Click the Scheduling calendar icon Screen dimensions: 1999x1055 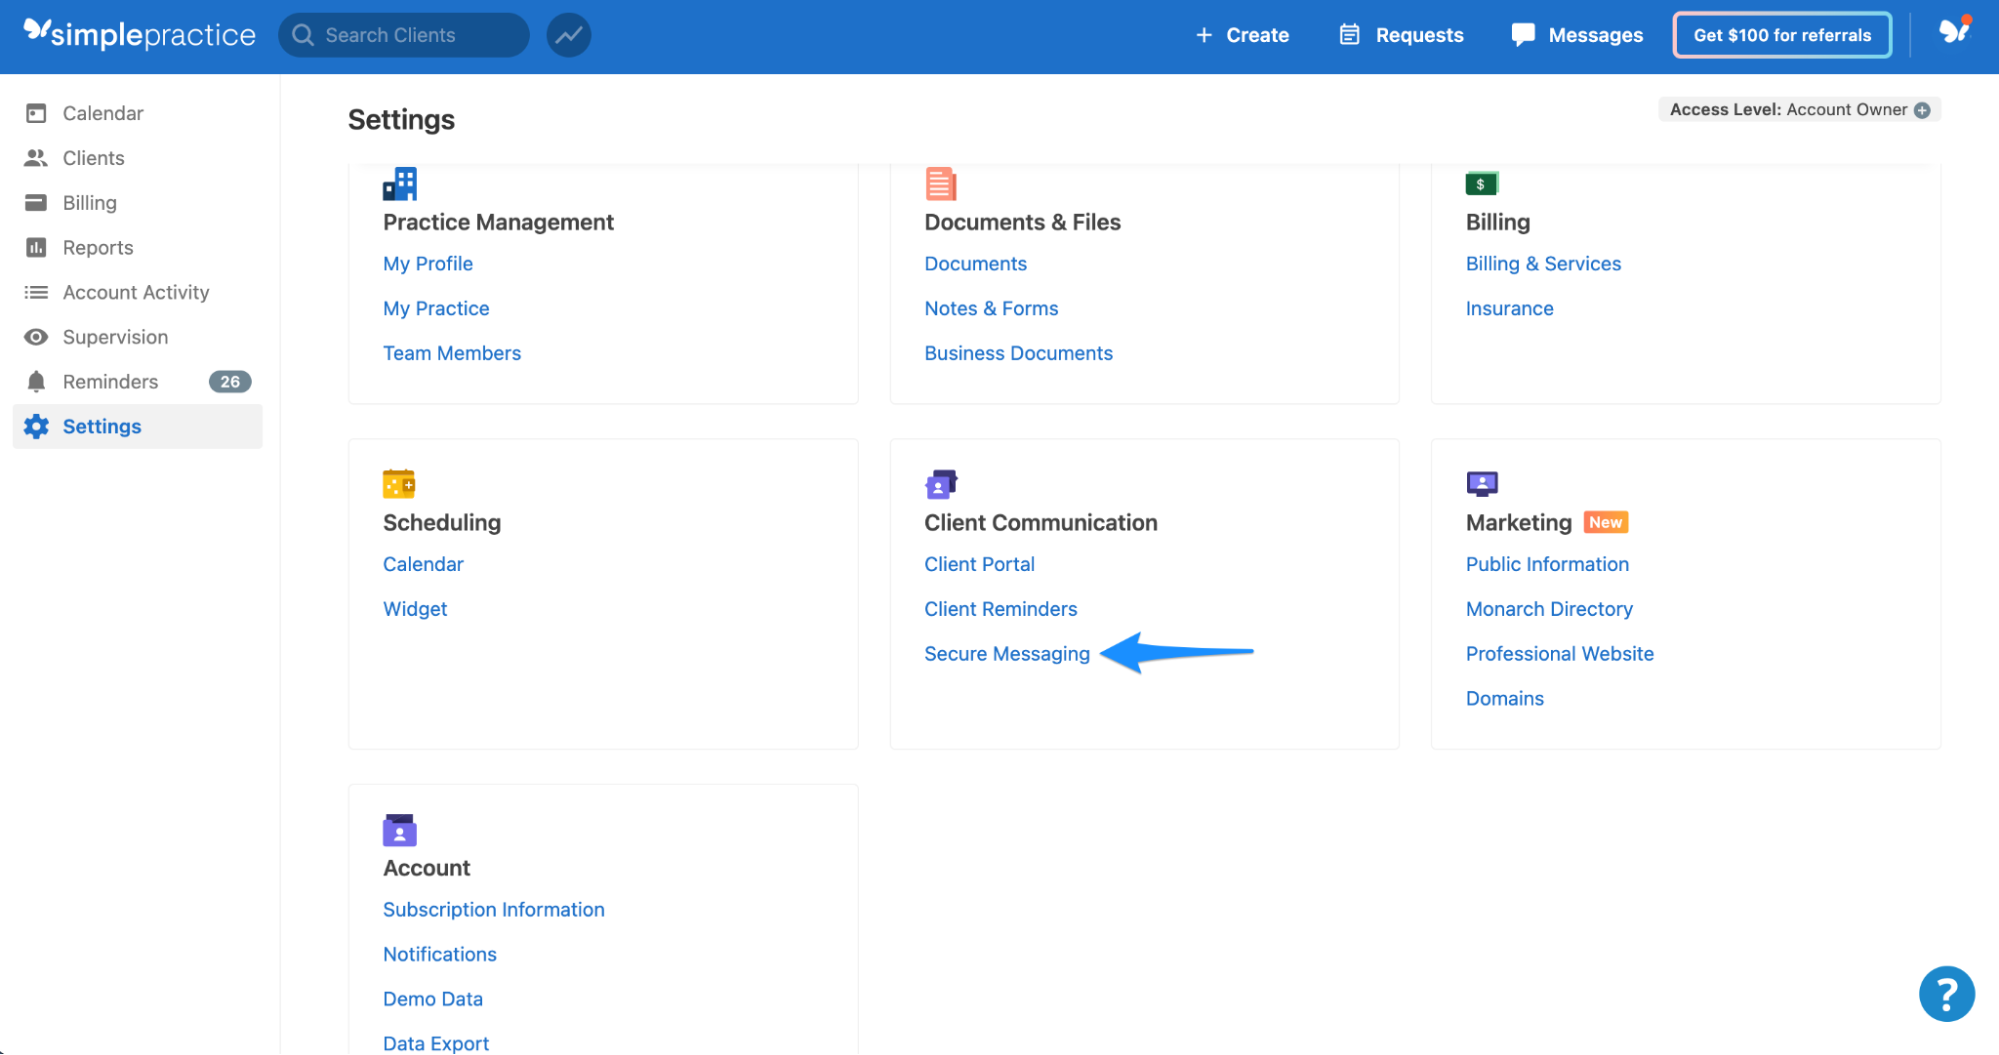[399, 483]
